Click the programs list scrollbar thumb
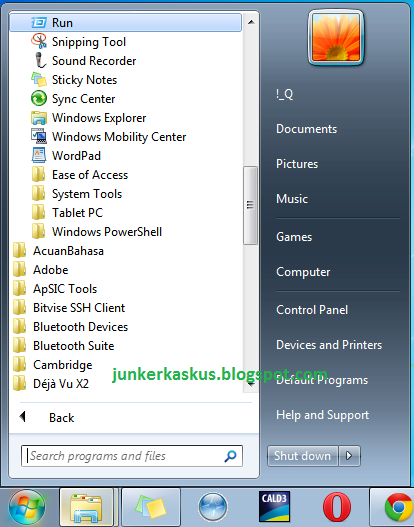This screenshot has height=527, width=414. click(x=250, y=205)
